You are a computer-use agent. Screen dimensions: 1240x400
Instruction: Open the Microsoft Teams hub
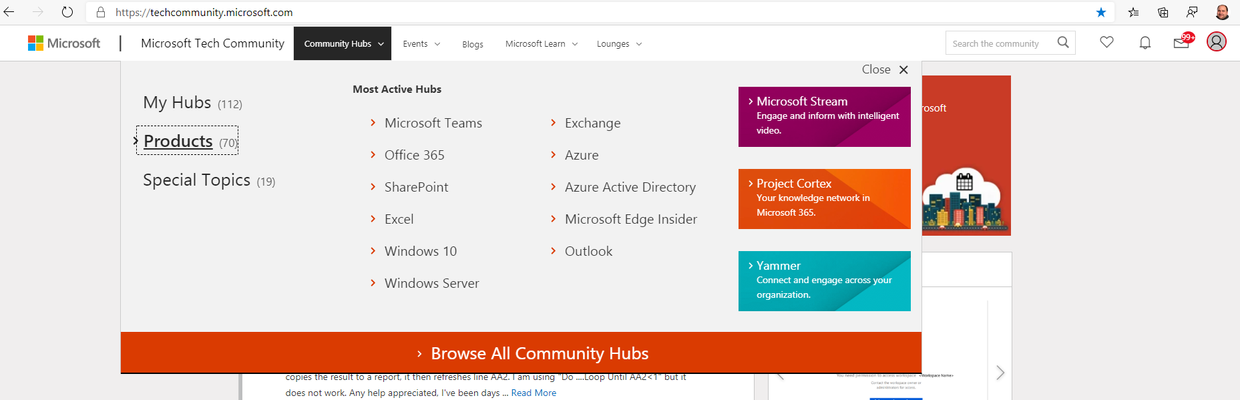coord(433,123)
